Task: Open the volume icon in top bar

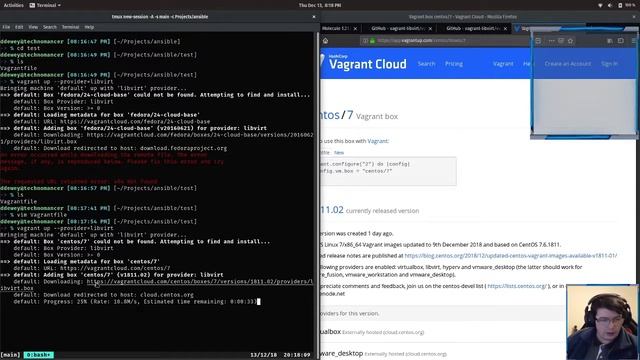Action: [x=610, y=5]
